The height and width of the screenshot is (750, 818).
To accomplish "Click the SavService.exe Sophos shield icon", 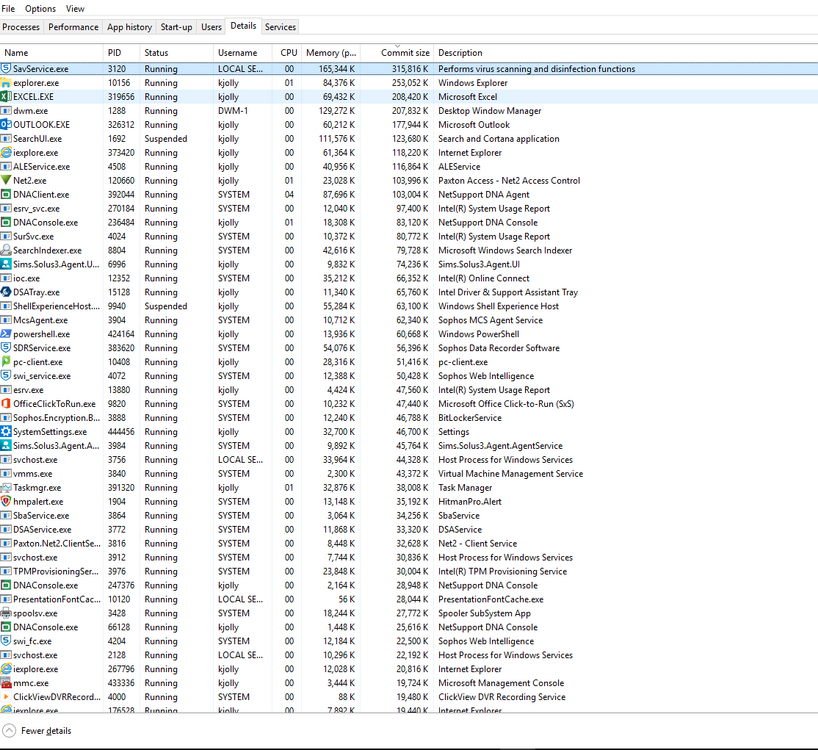I will [x=6, y=69].
